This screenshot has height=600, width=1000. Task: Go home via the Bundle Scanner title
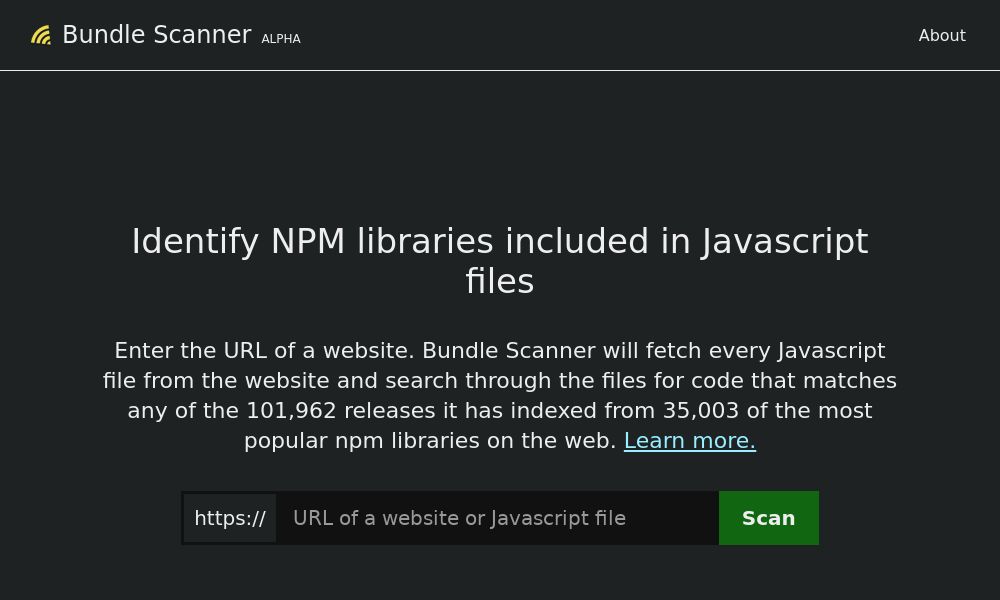pyautogui.click(x=156, y=35)
